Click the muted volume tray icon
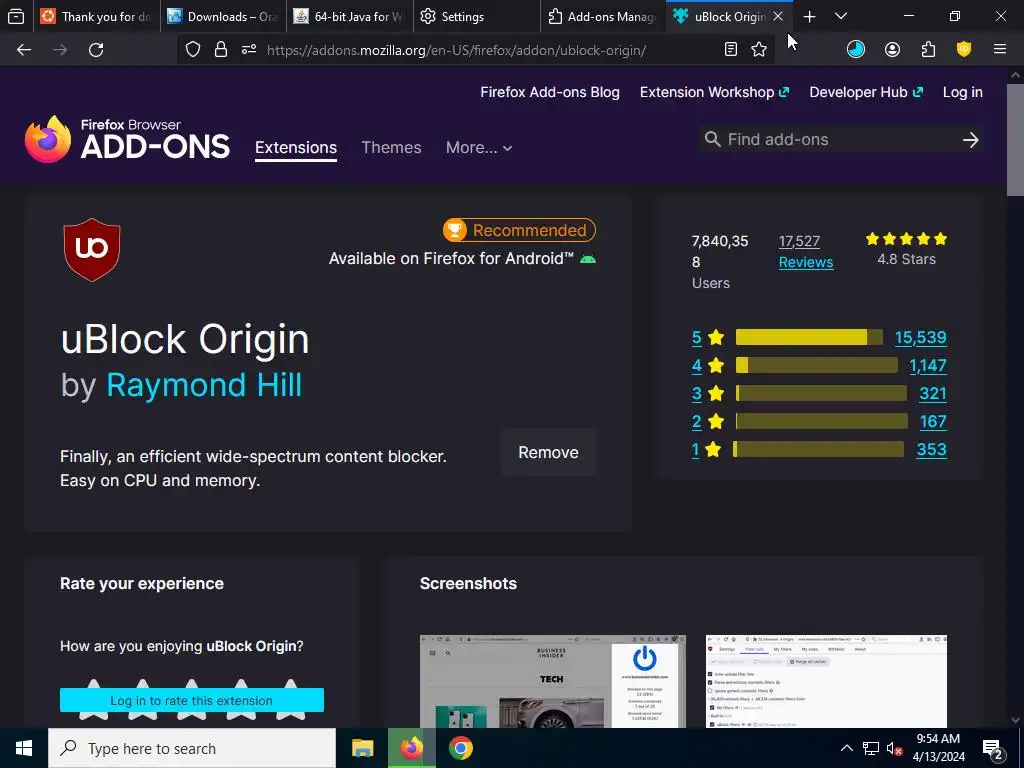This screenshot has height=768, width=1024. 894,749
